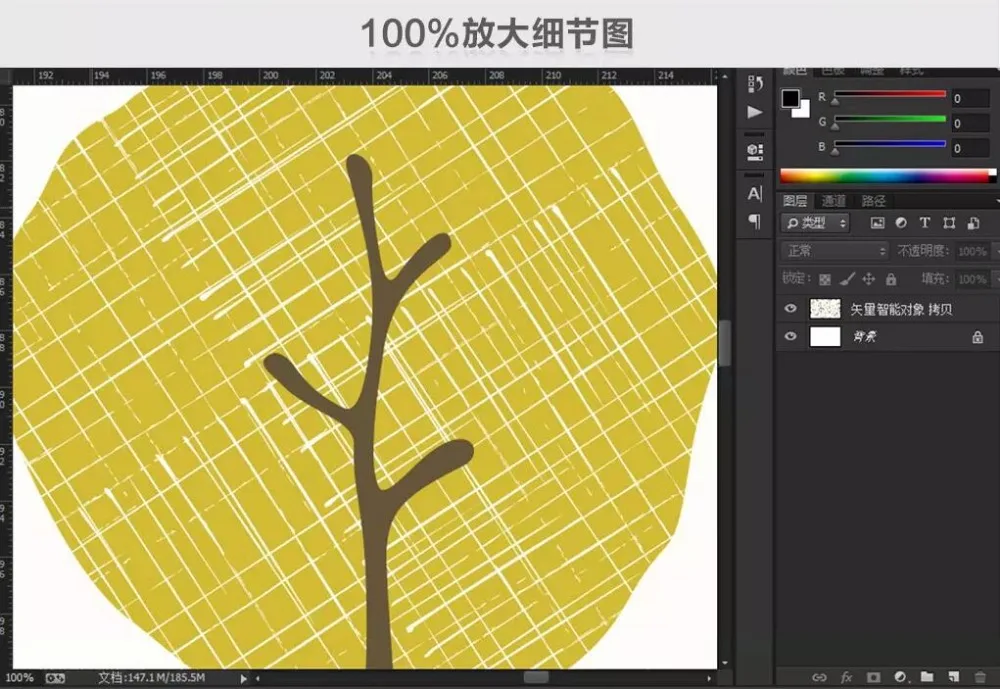Image resolution: width=1000 pixels, height=689 pixels.
Task: Switch to the 通道 tab
Action: [x=833, y=201]
